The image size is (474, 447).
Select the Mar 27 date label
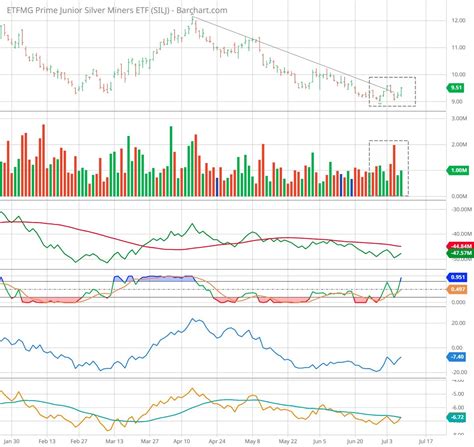150,441
